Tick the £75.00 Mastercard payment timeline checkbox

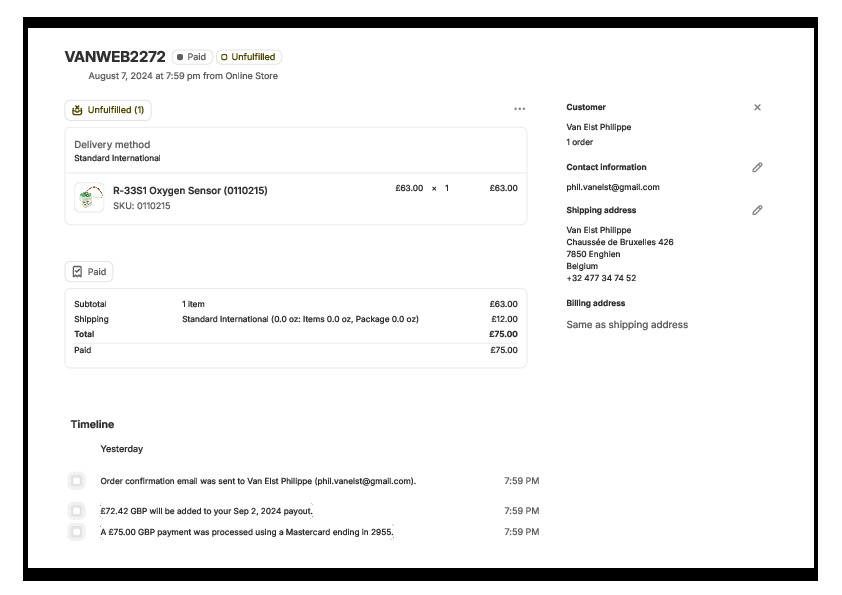[x=77, y=532]
